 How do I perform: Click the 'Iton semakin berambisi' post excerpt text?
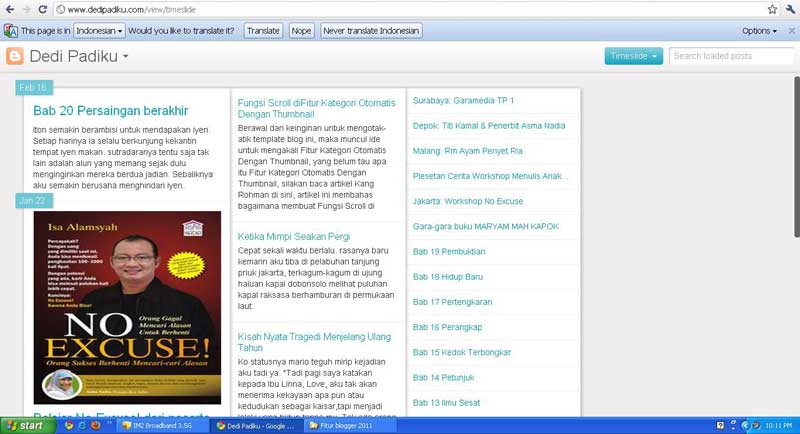click(123, 158)
